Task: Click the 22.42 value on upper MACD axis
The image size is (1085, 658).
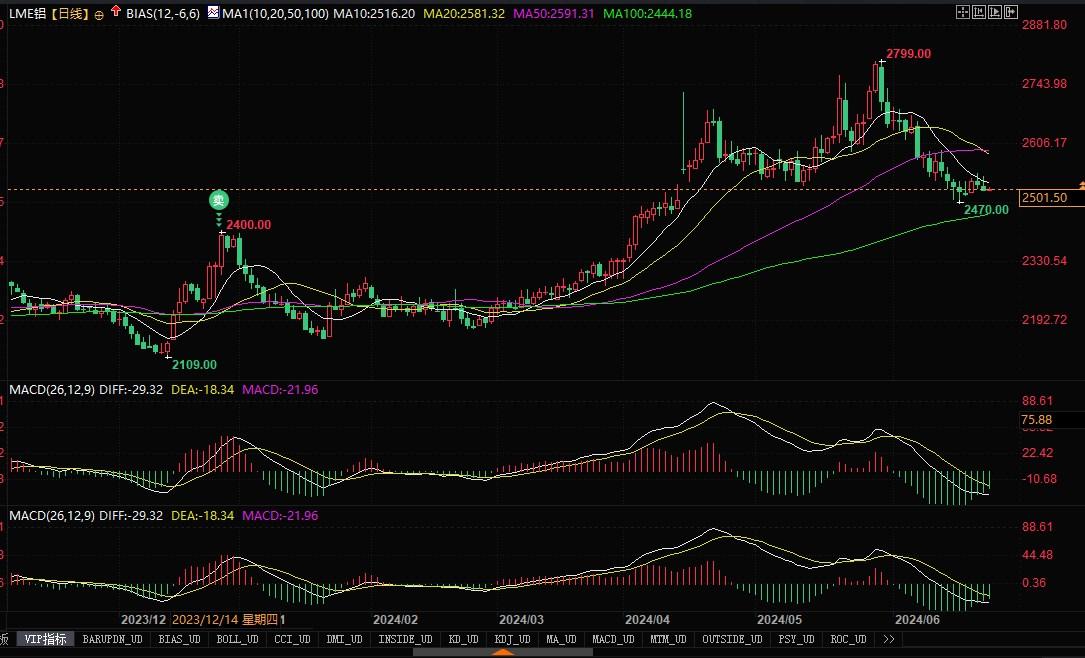Action: point(1037,453)
